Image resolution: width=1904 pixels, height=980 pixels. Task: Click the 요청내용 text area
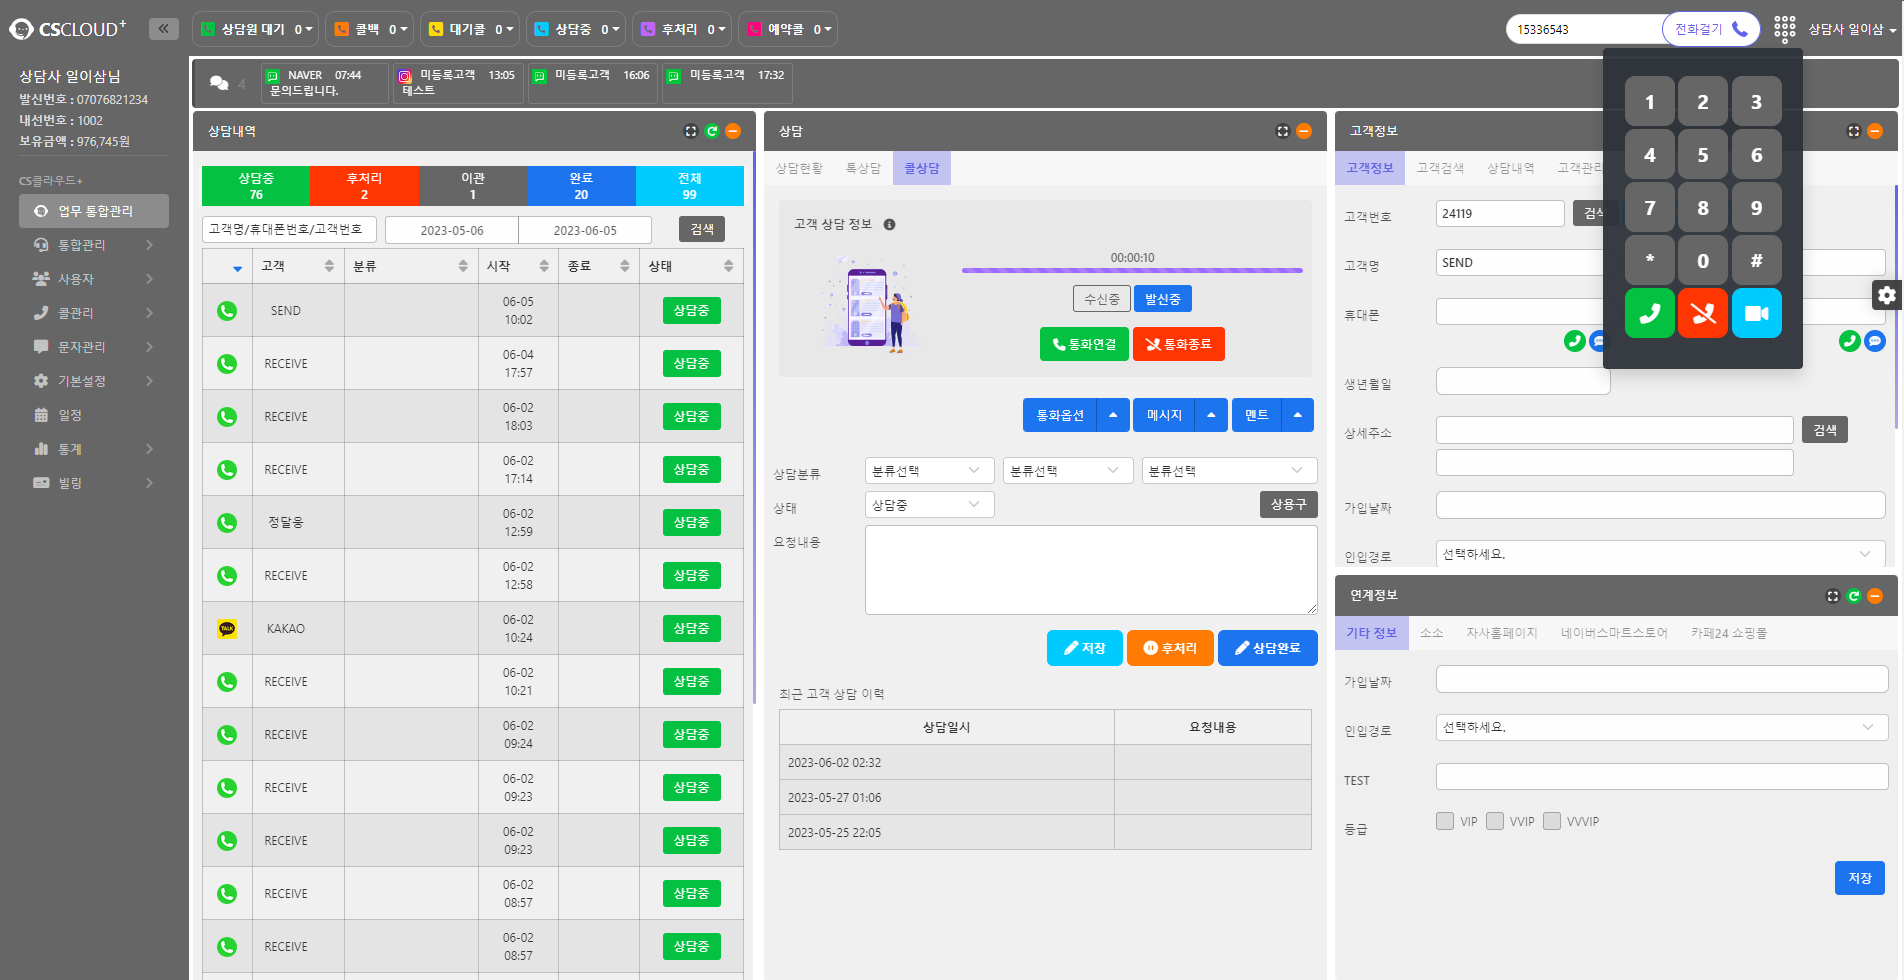[x=1090, y=570]
